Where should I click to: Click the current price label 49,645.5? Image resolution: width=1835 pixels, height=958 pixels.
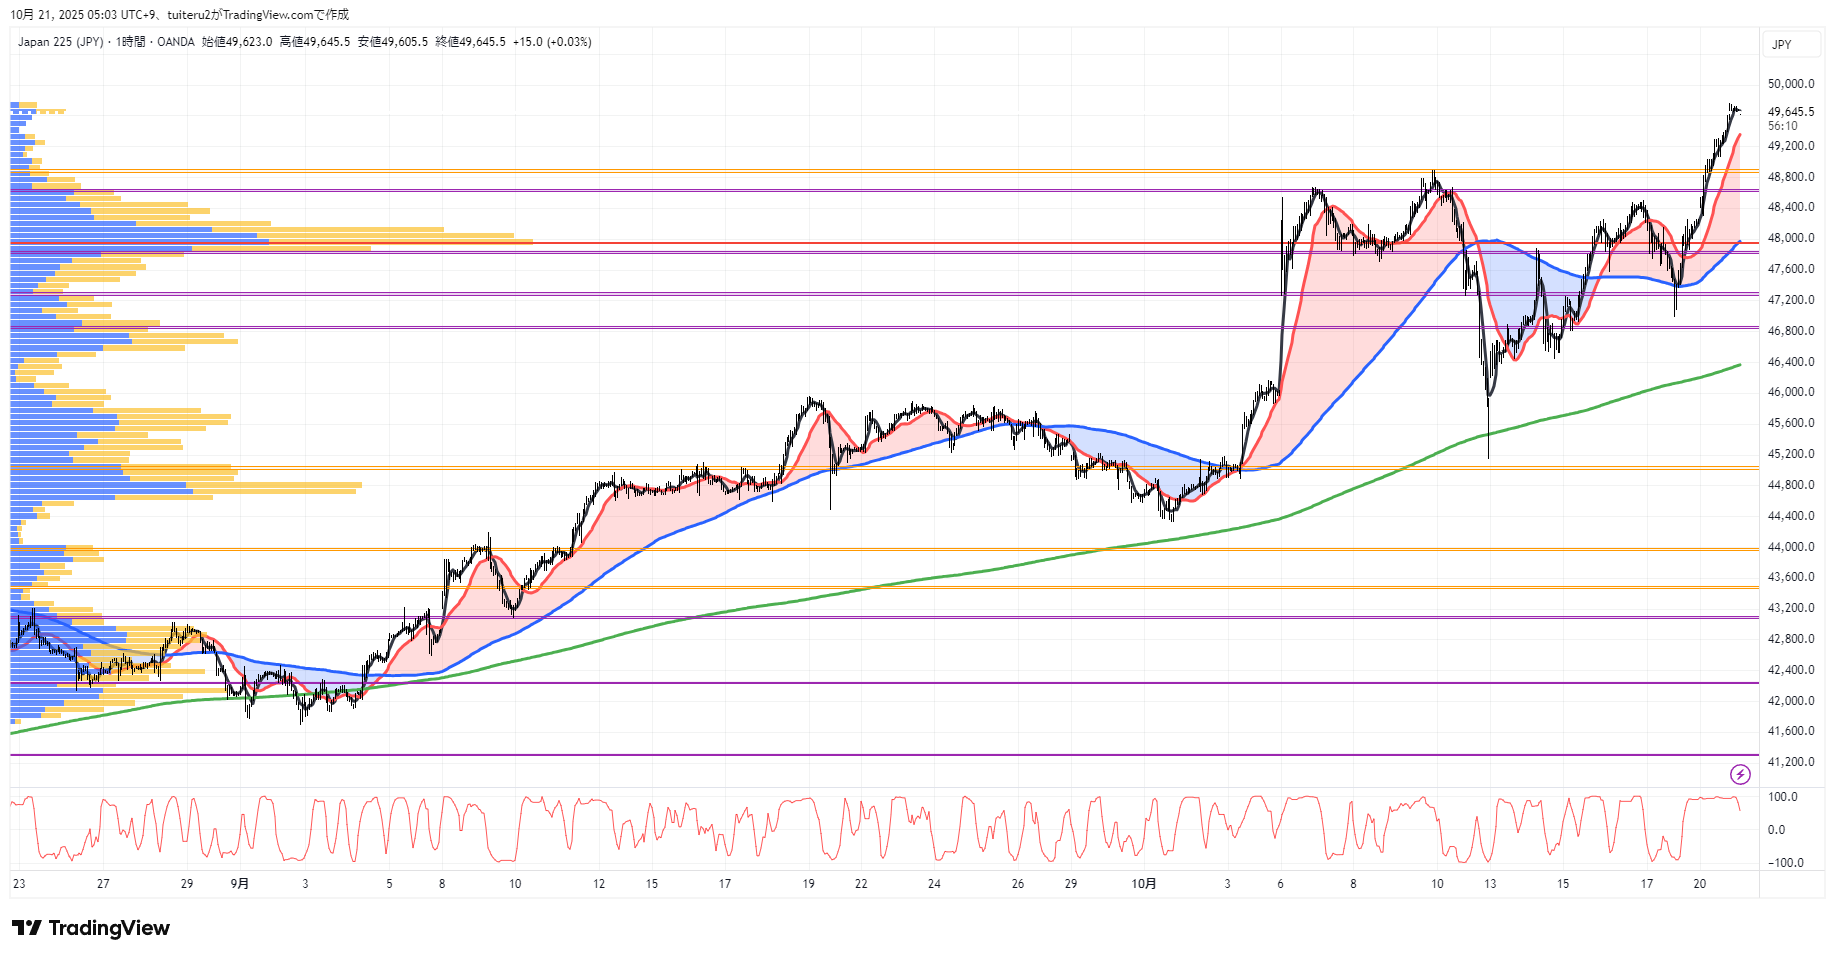coord(1790,112)
